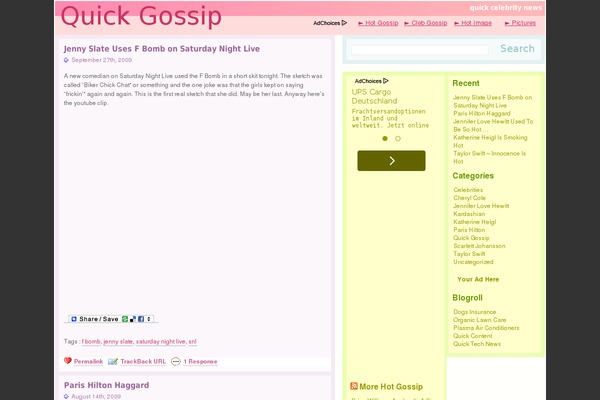
Task: Select the first ad carousel dot
Action: click(x=385, y=139)
